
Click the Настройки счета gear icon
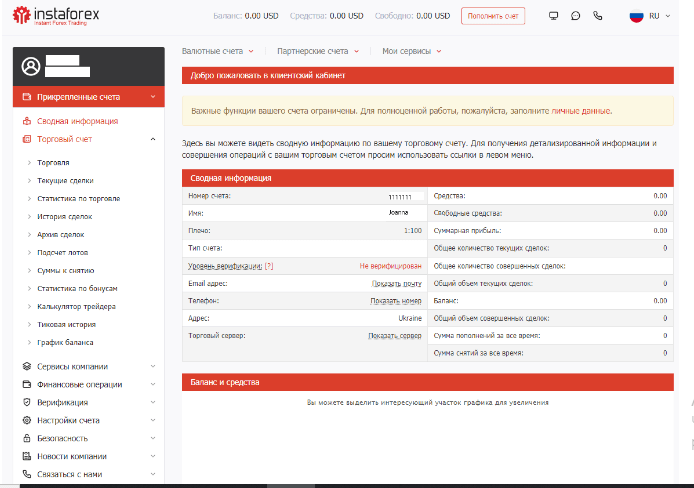tap(27, 420)
